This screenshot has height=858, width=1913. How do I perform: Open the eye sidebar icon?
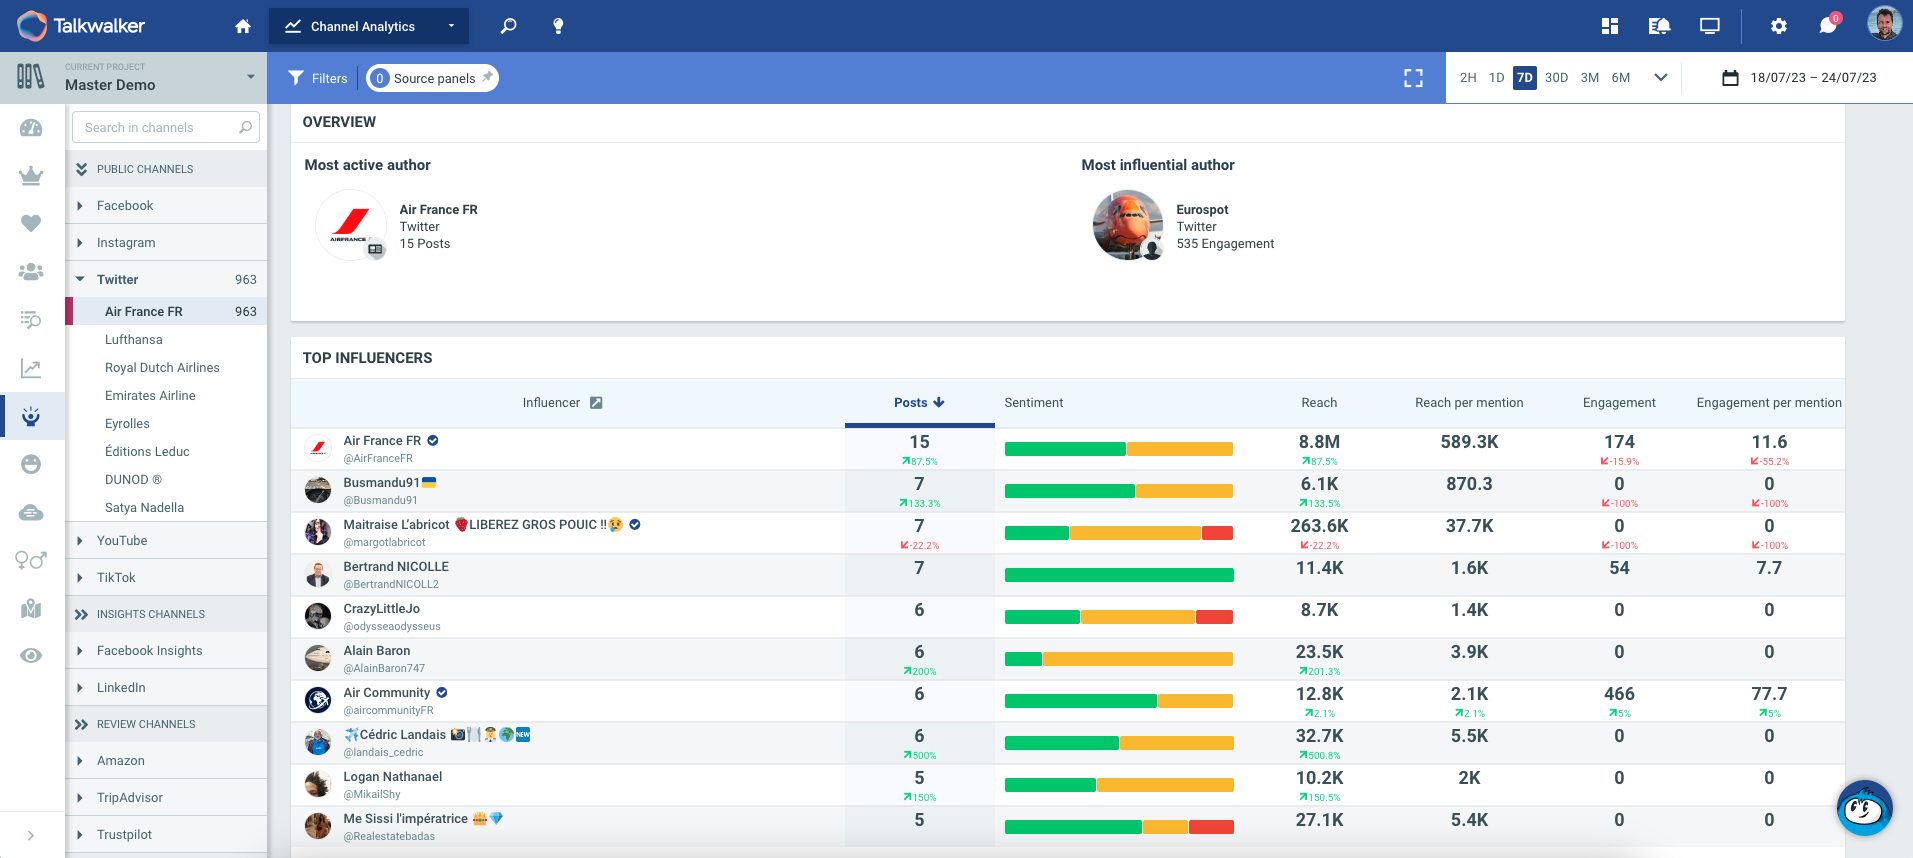point(31,656)
